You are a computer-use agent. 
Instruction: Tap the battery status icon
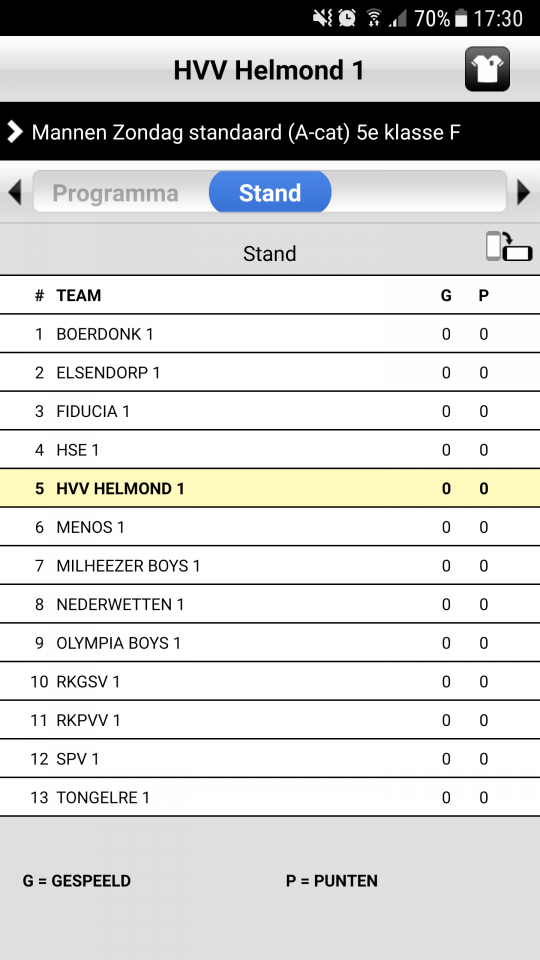point(461,18)
